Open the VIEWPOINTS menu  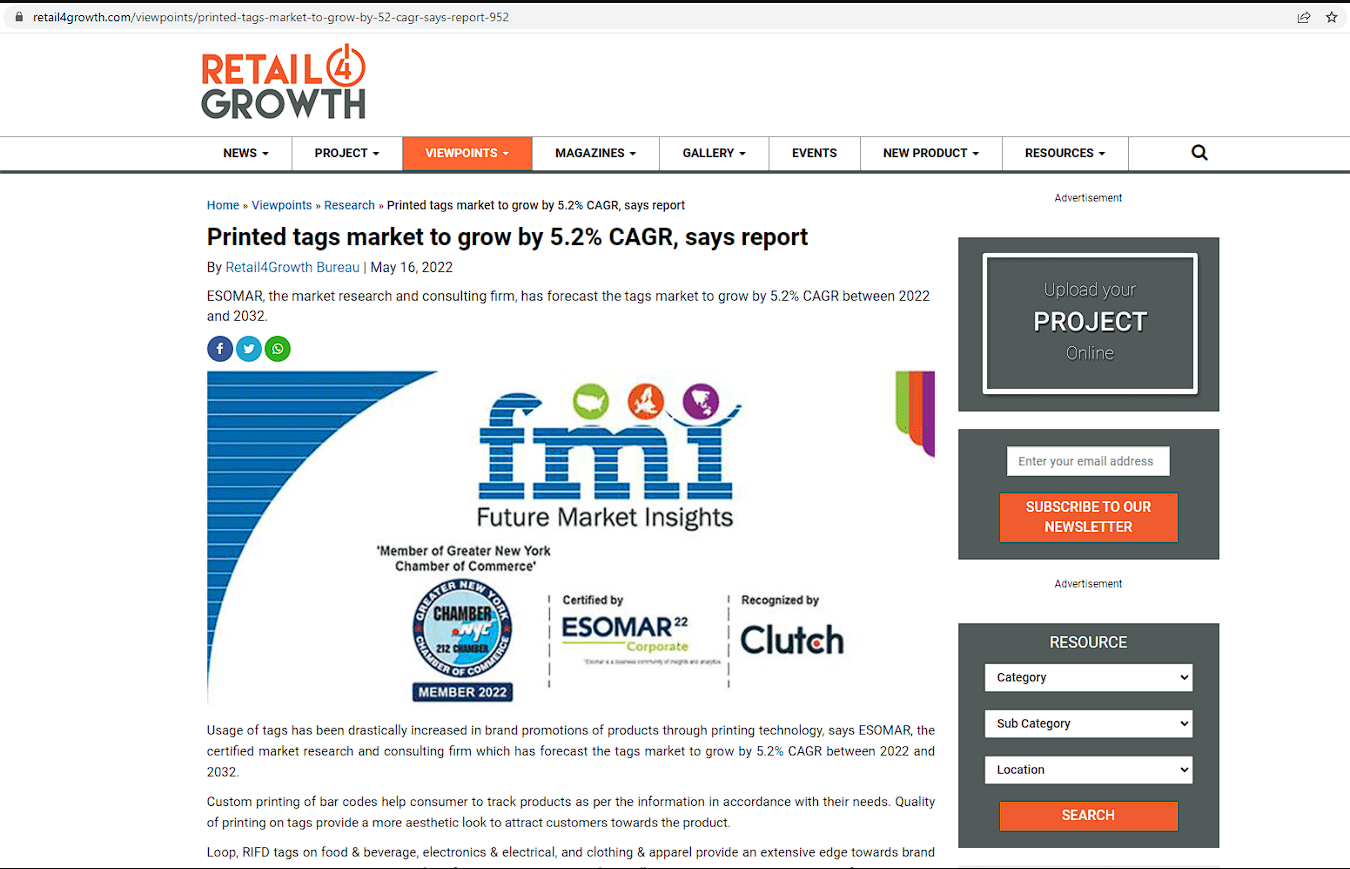pos(467,153)
